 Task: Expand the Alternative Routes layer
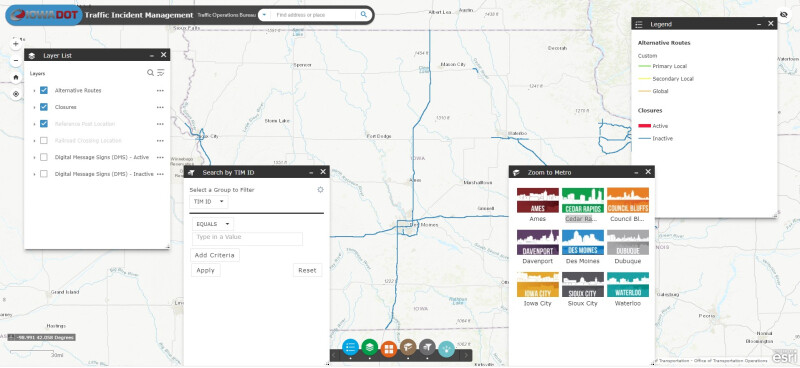coord(34,90)
